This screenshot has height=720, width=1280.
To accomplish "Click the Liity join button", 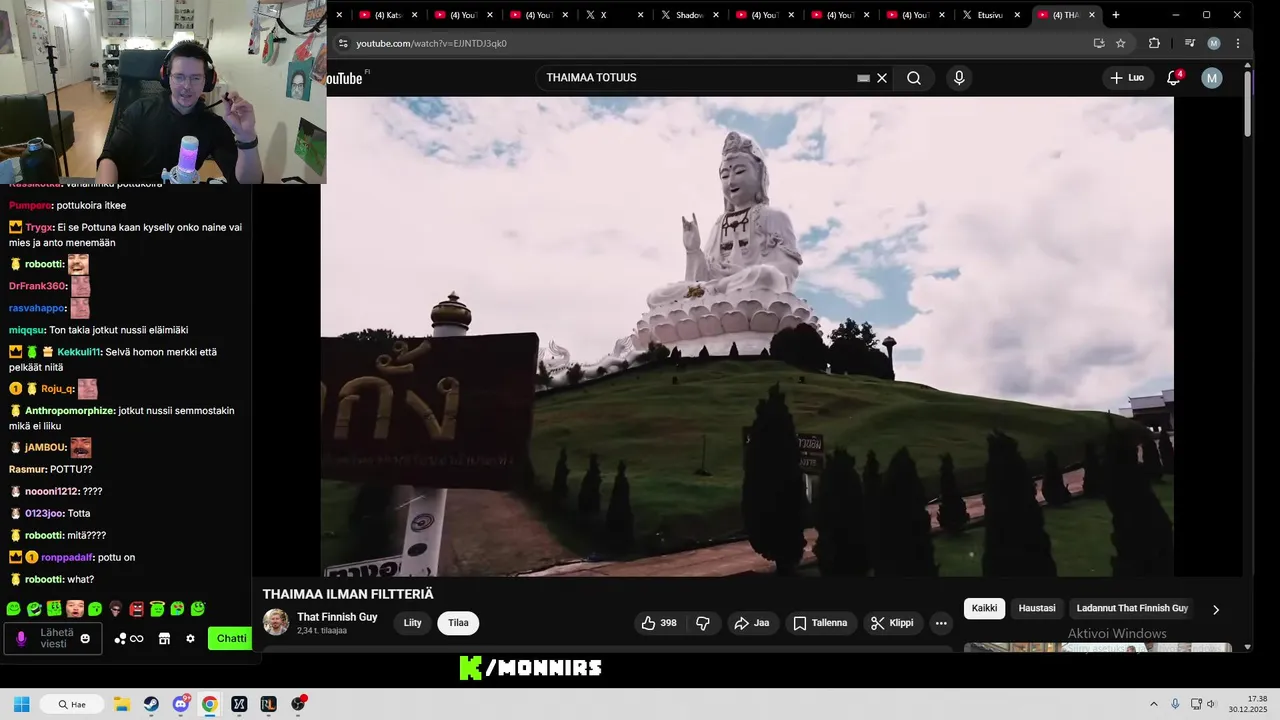I will [x=412, y=623].
